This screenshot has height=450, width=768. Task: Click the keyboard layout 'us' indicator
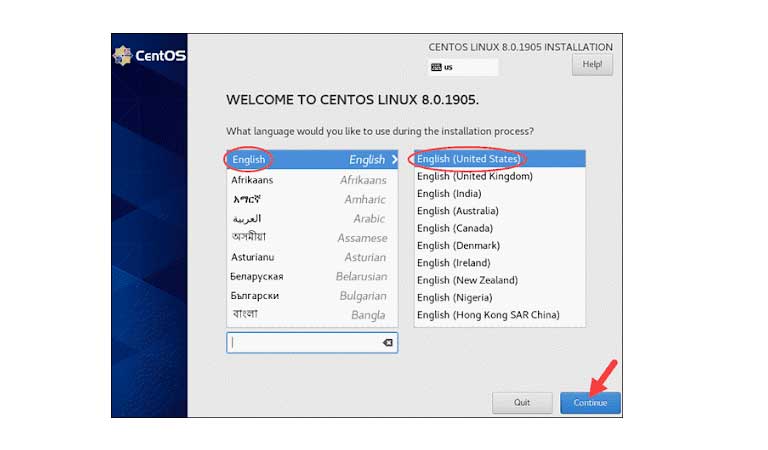click(463, 67)
